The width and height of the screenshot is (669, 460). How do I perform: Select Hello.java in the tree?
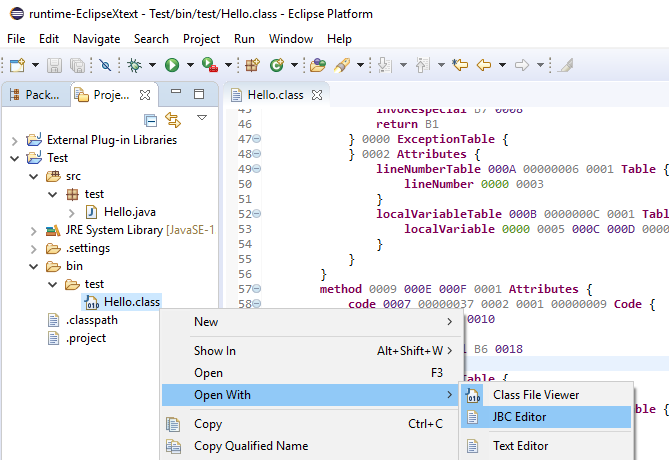[121, 212]
